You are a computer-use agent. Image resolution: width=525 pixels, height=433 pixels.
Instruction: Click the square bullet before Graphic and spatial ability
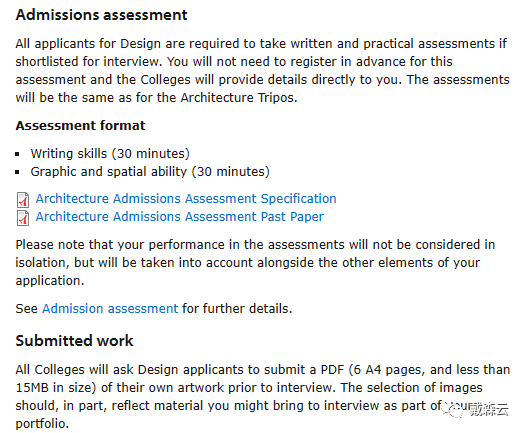tap(17, 172)
